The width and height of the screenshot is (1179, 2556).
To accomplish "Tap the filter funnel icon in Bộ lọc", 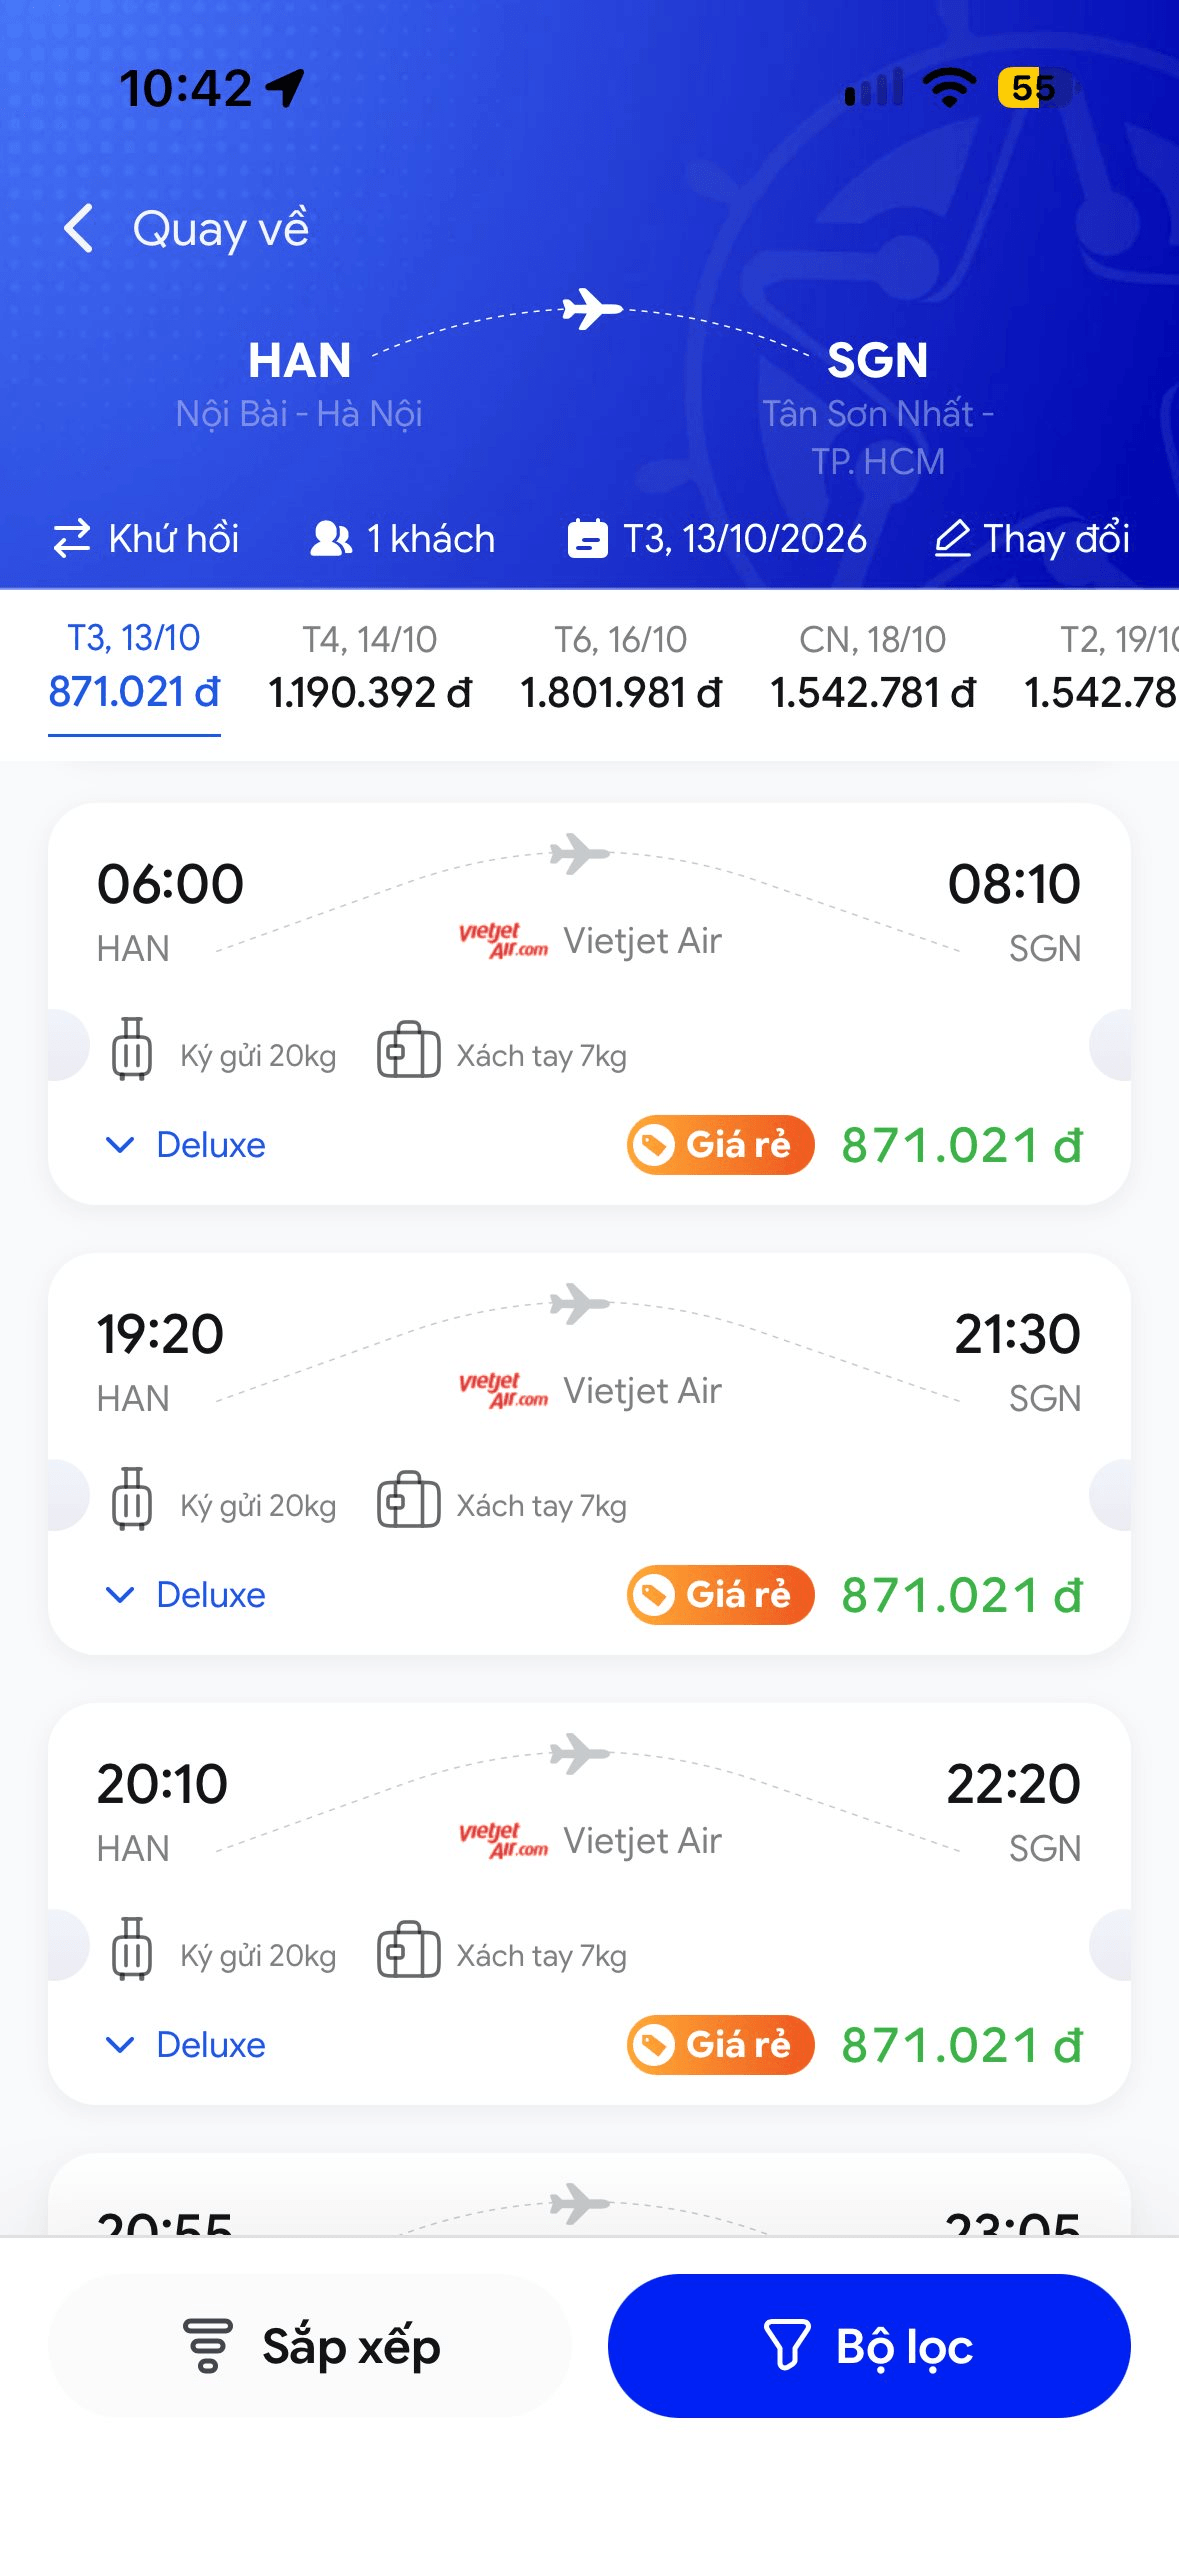I will (787, 2345).
